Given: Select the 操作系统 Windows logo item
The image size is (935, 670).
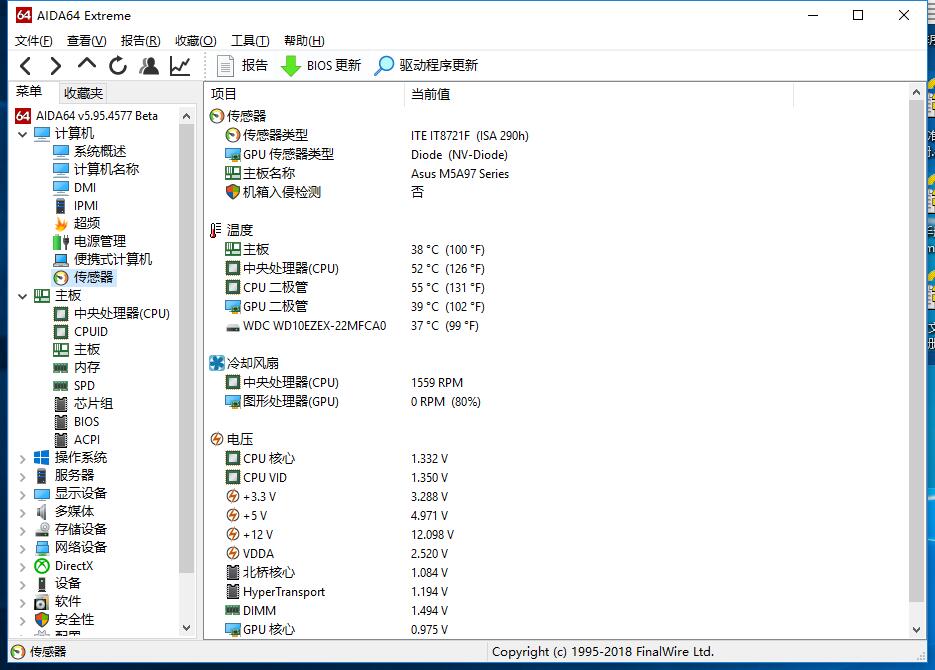Looking at the screenshot, I should (x=70, y=458).
